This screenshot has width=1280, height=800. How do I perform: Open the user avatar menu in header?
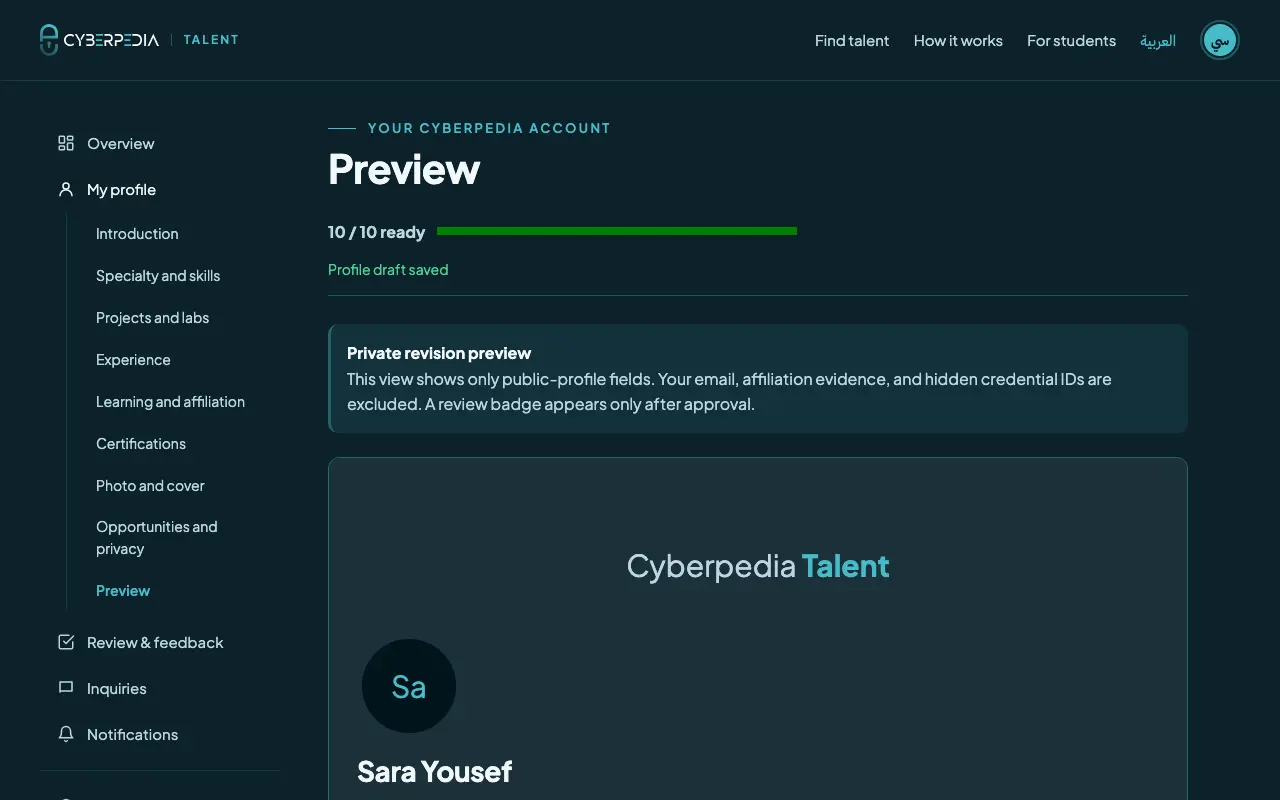point(1219,40)
